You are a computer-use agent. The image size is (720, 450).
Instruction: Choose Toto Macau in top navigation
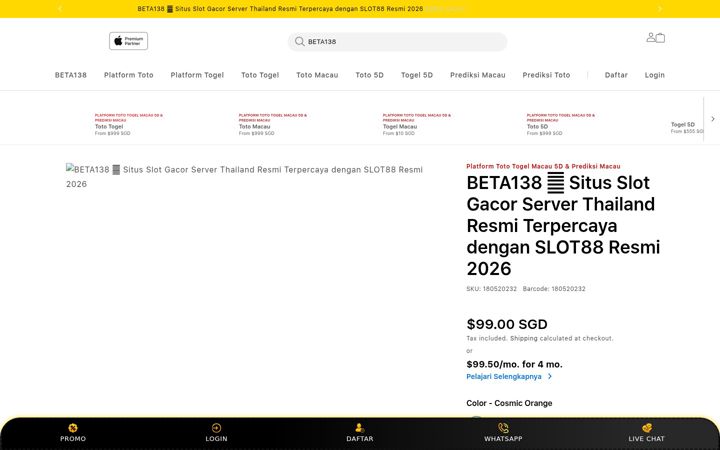[x=317, y=75]
